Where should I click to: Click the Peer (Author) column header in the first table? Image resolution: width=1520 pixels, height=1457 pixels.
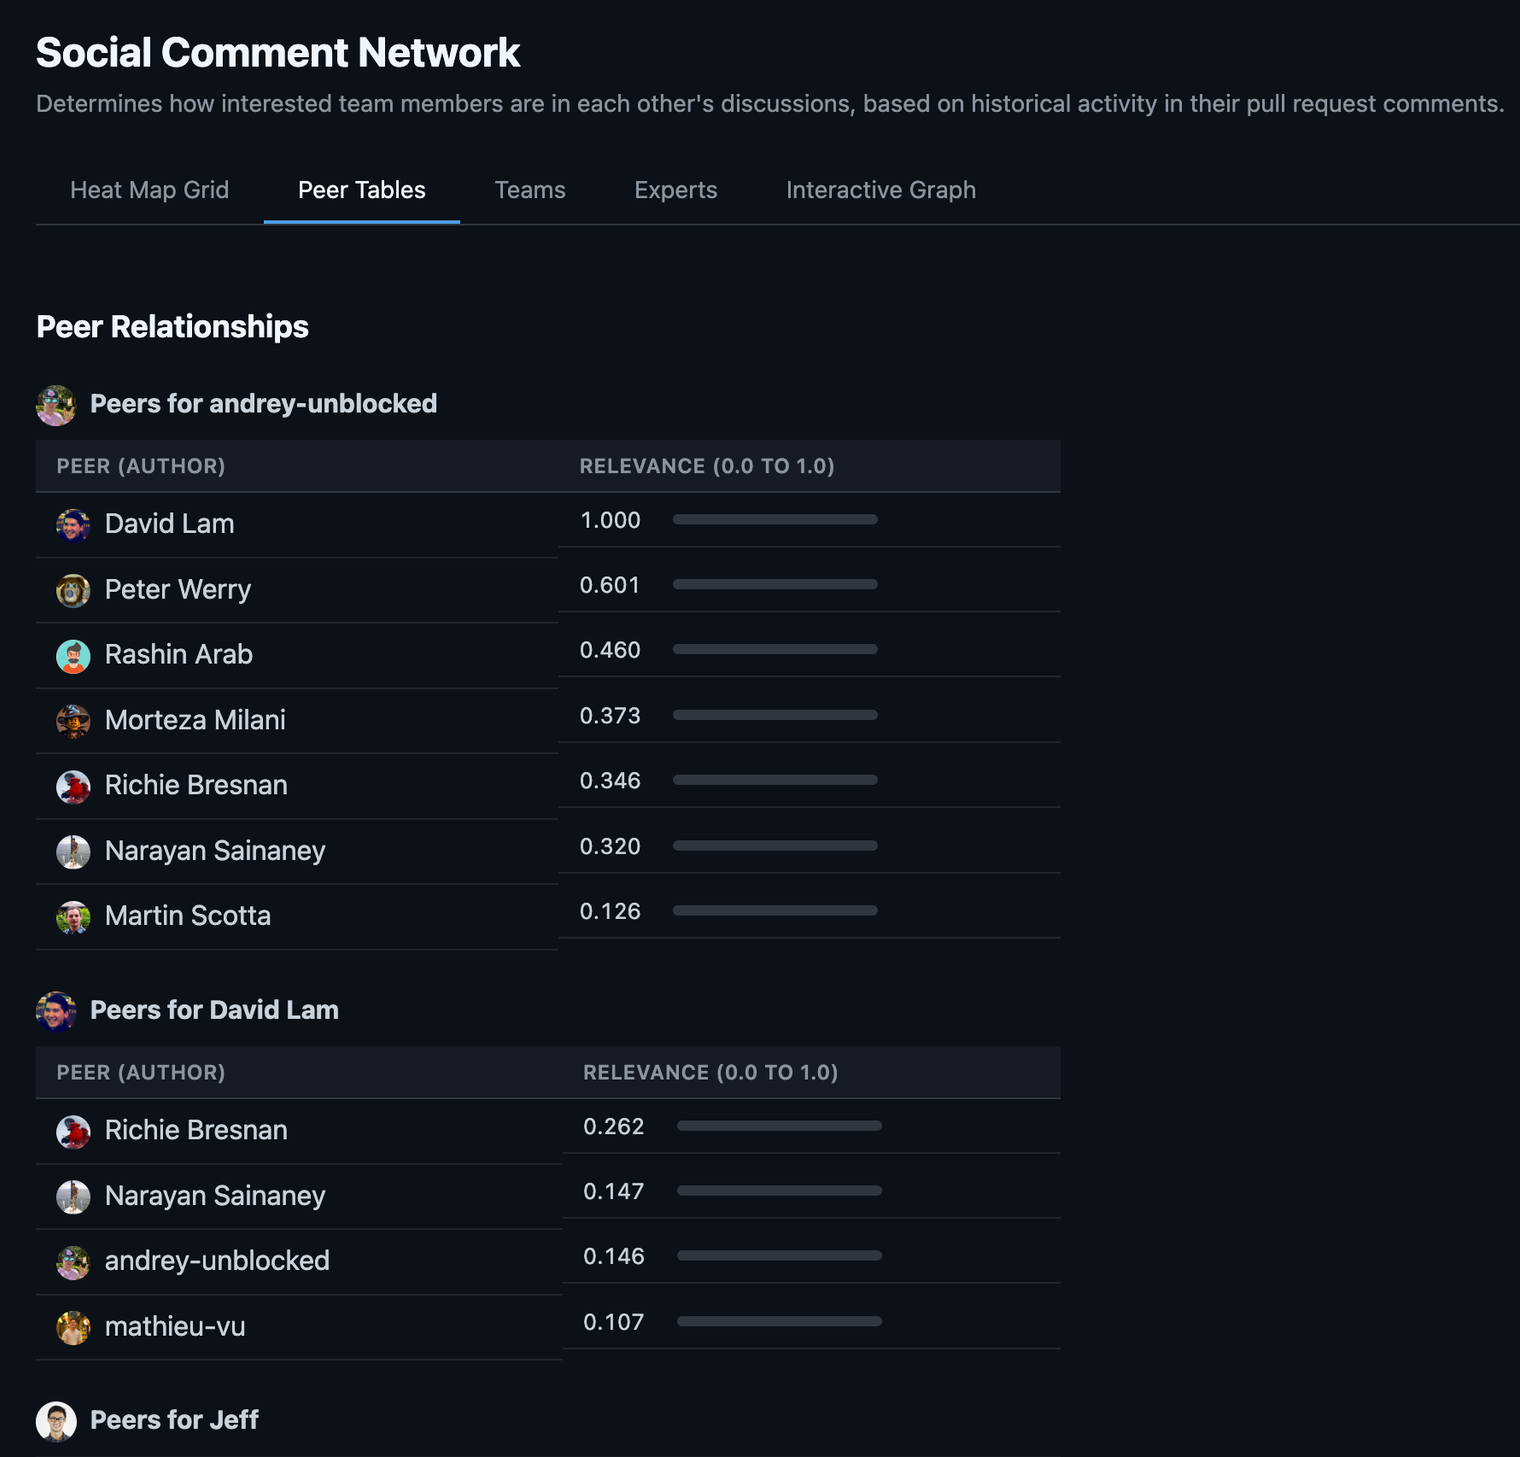[141, 466]
